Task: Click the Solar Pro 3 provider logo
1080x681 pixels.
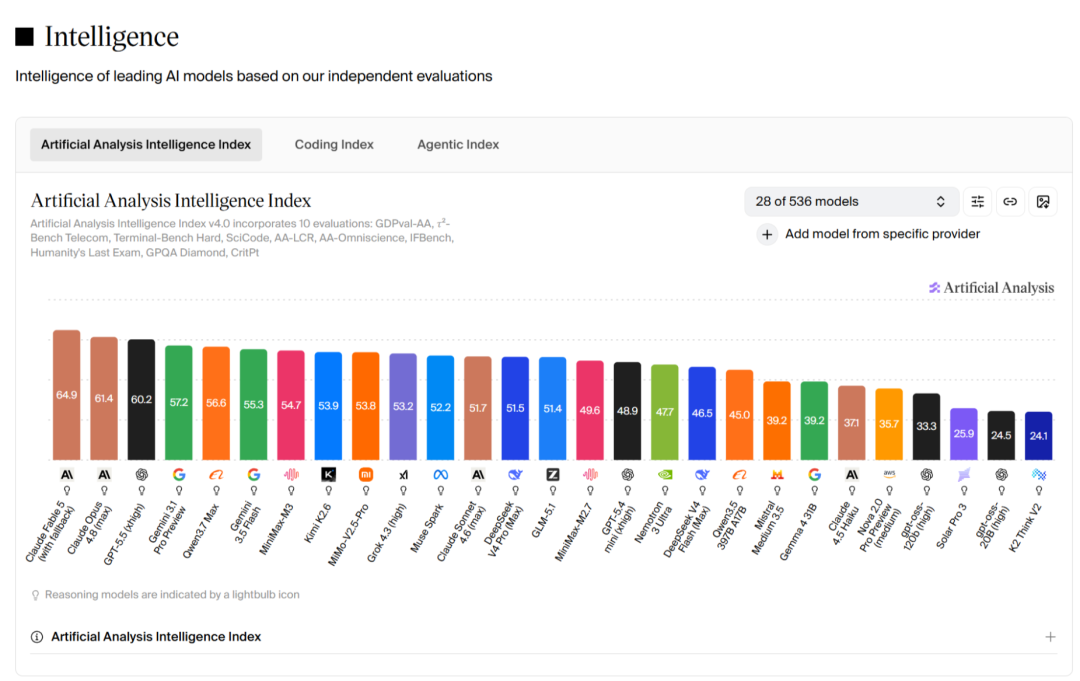Action: 964,474
